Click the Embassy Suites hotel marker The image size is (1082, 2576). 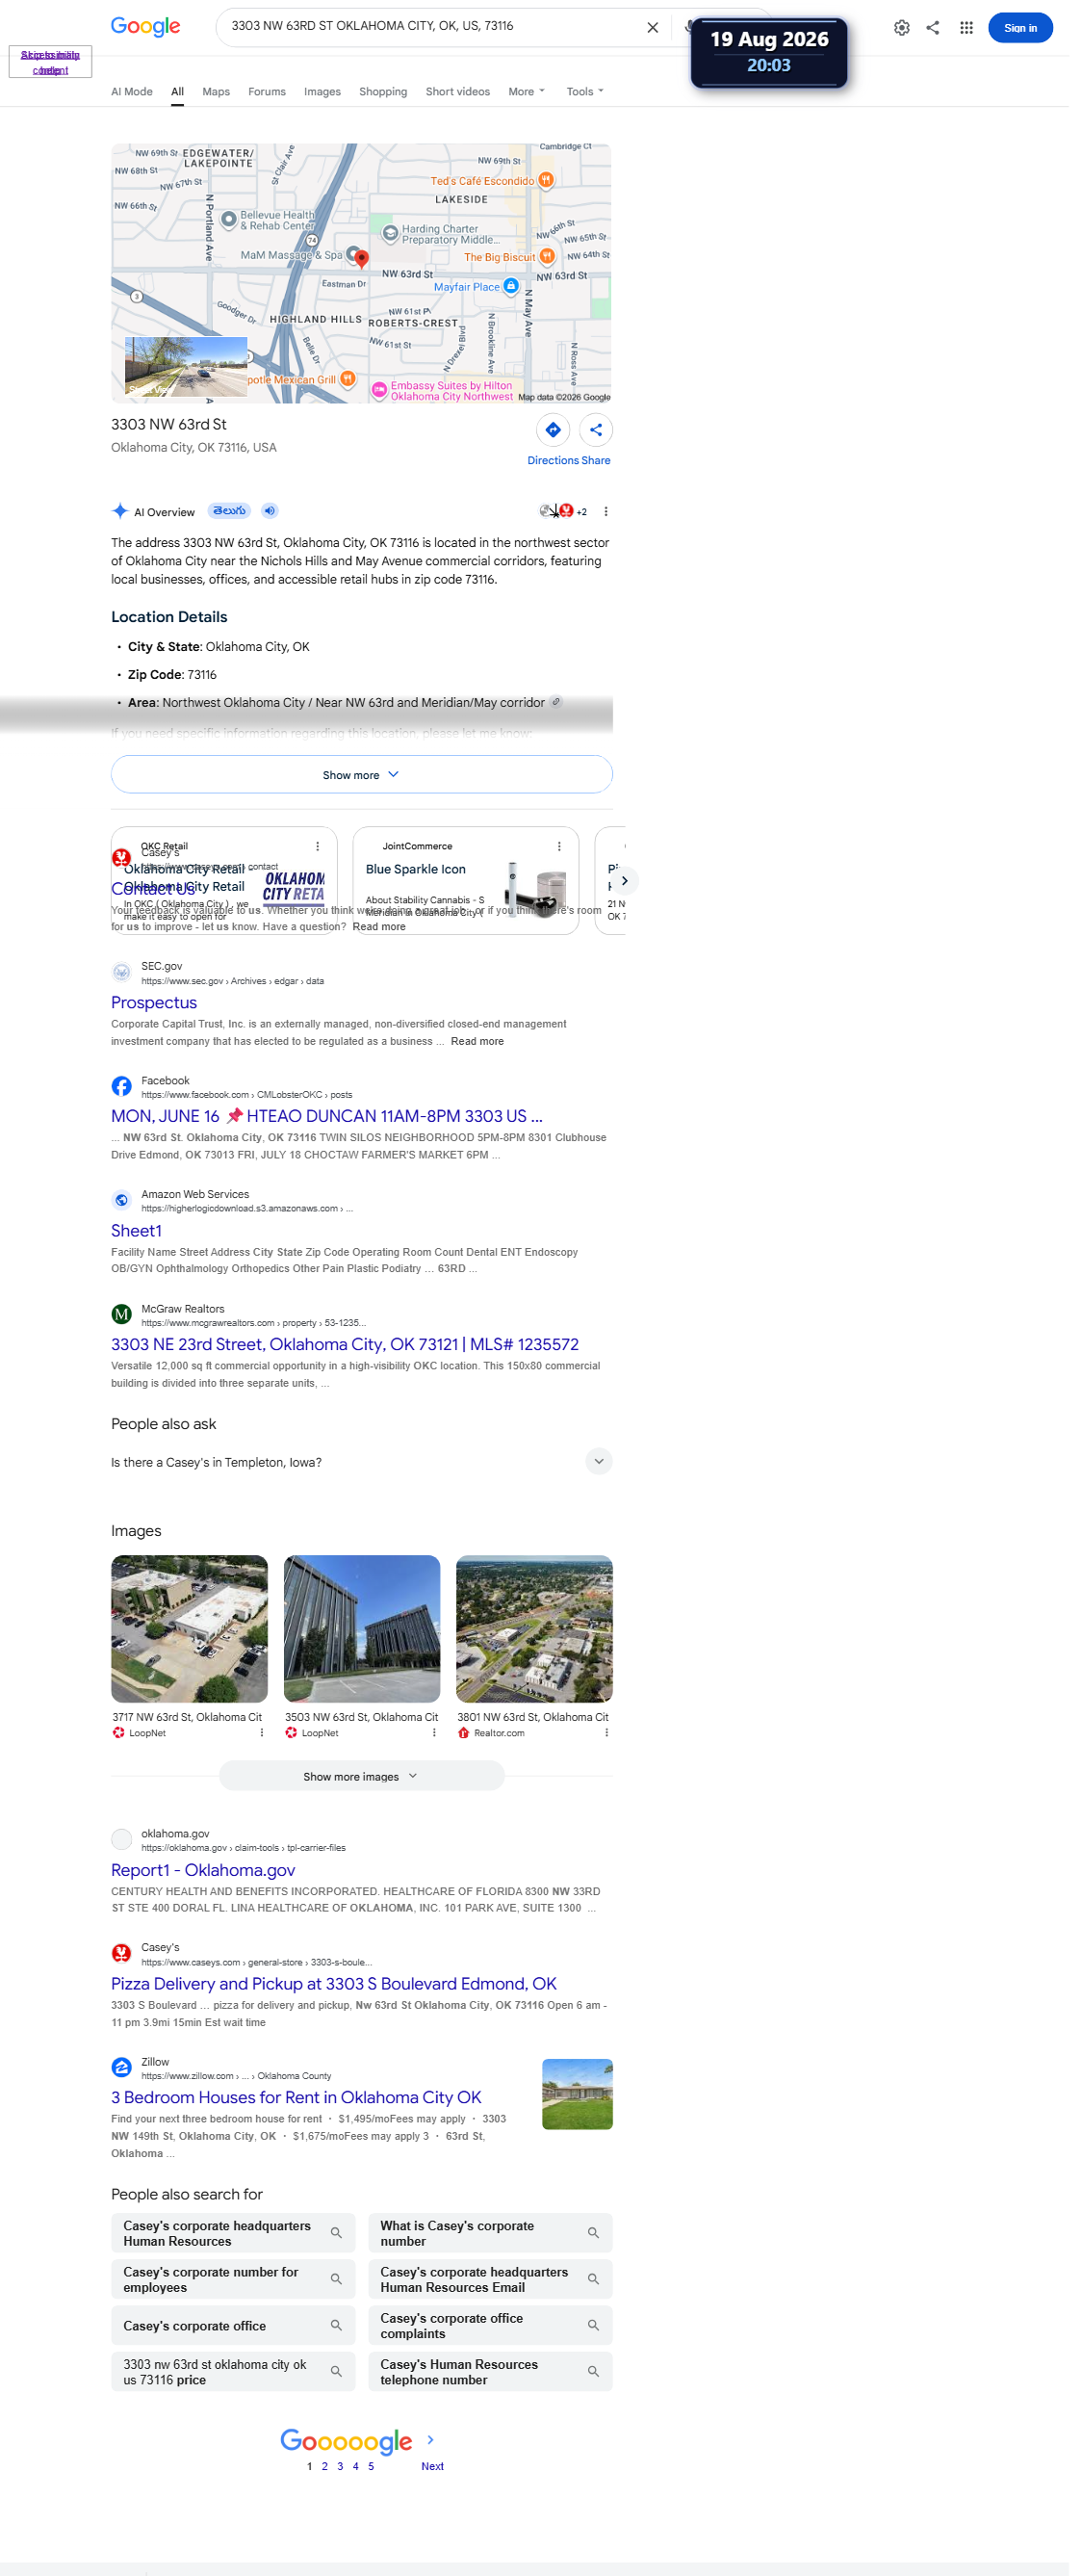[379, 391]
